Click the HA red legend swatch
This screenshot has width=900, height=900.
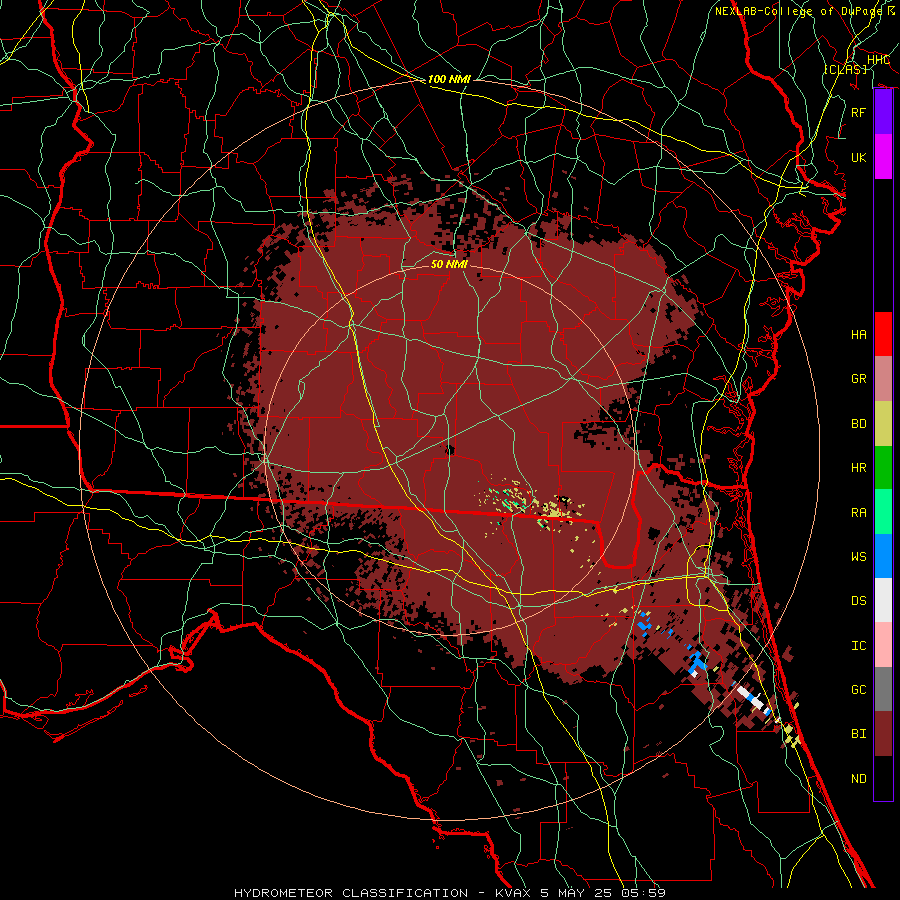883,334
